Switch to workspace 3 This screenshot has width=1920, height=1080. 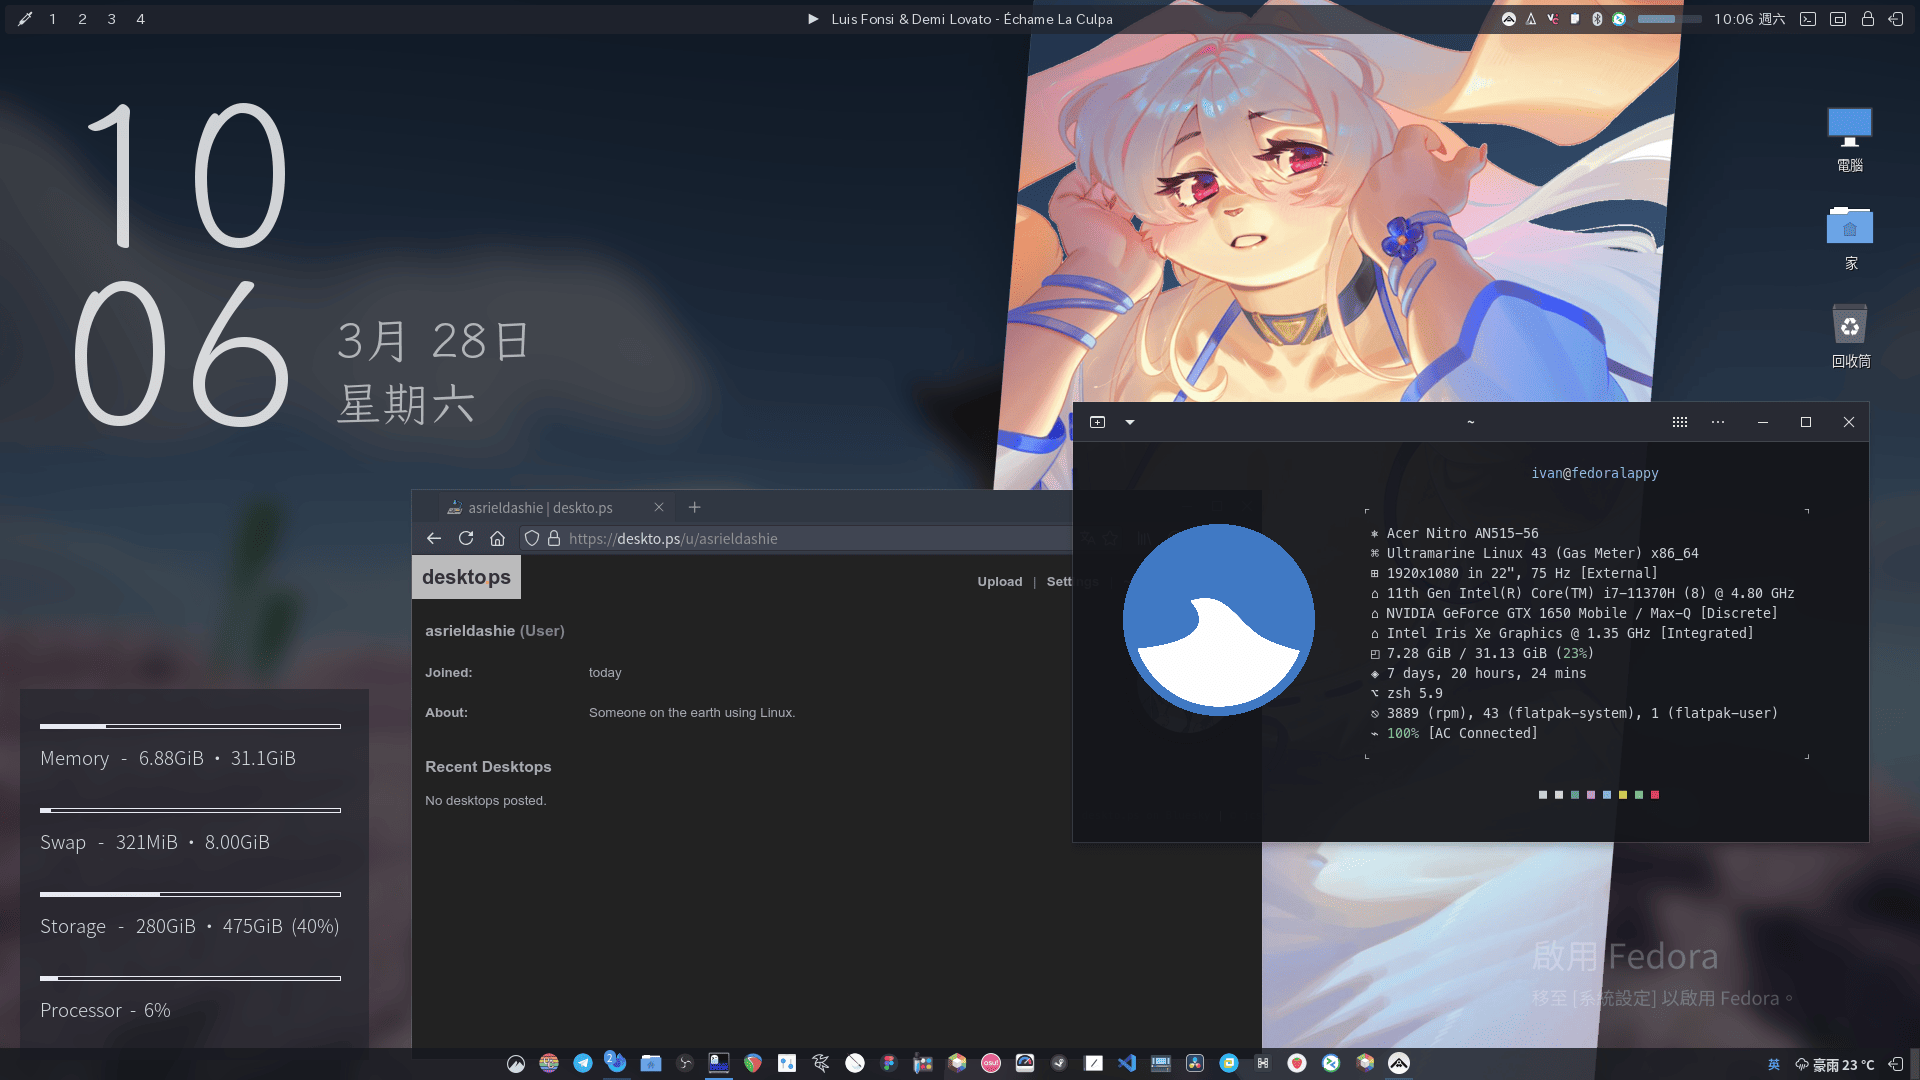(x=111, y=19)
